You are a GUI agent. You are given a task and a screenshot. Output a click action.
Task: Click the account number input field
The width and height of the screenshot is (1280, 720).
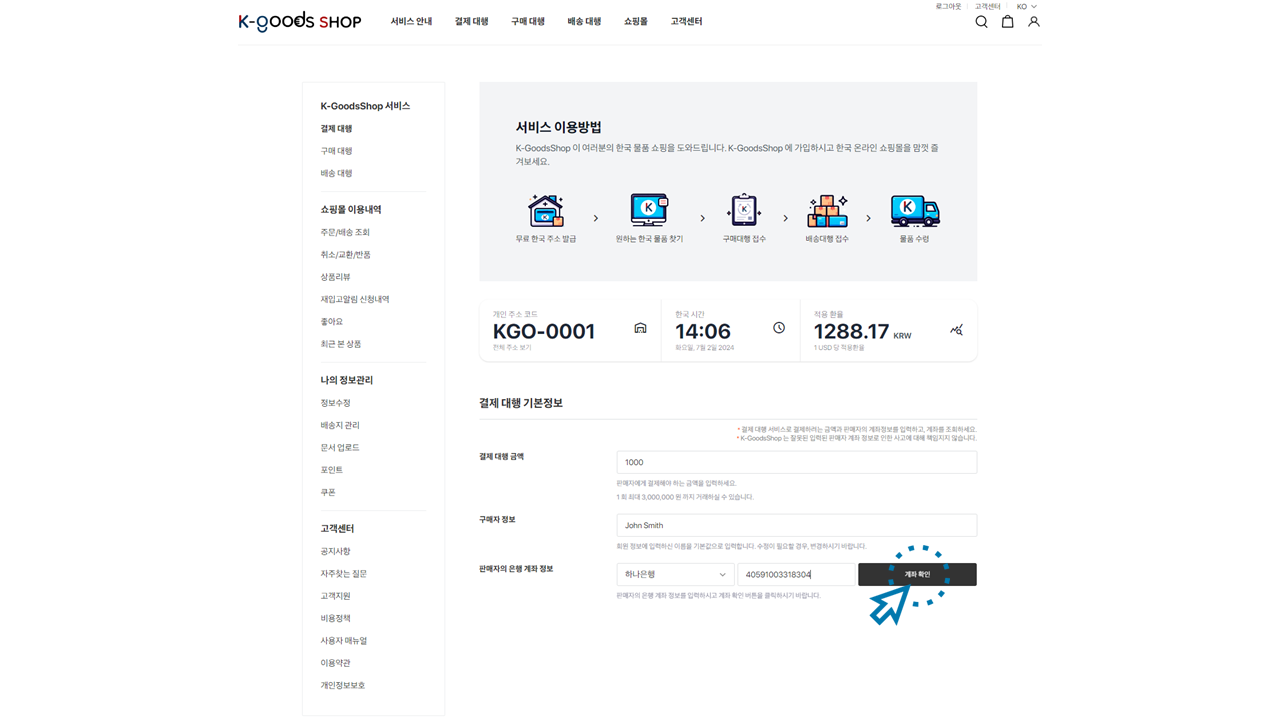pyautogui.click(x=796, y=575)
